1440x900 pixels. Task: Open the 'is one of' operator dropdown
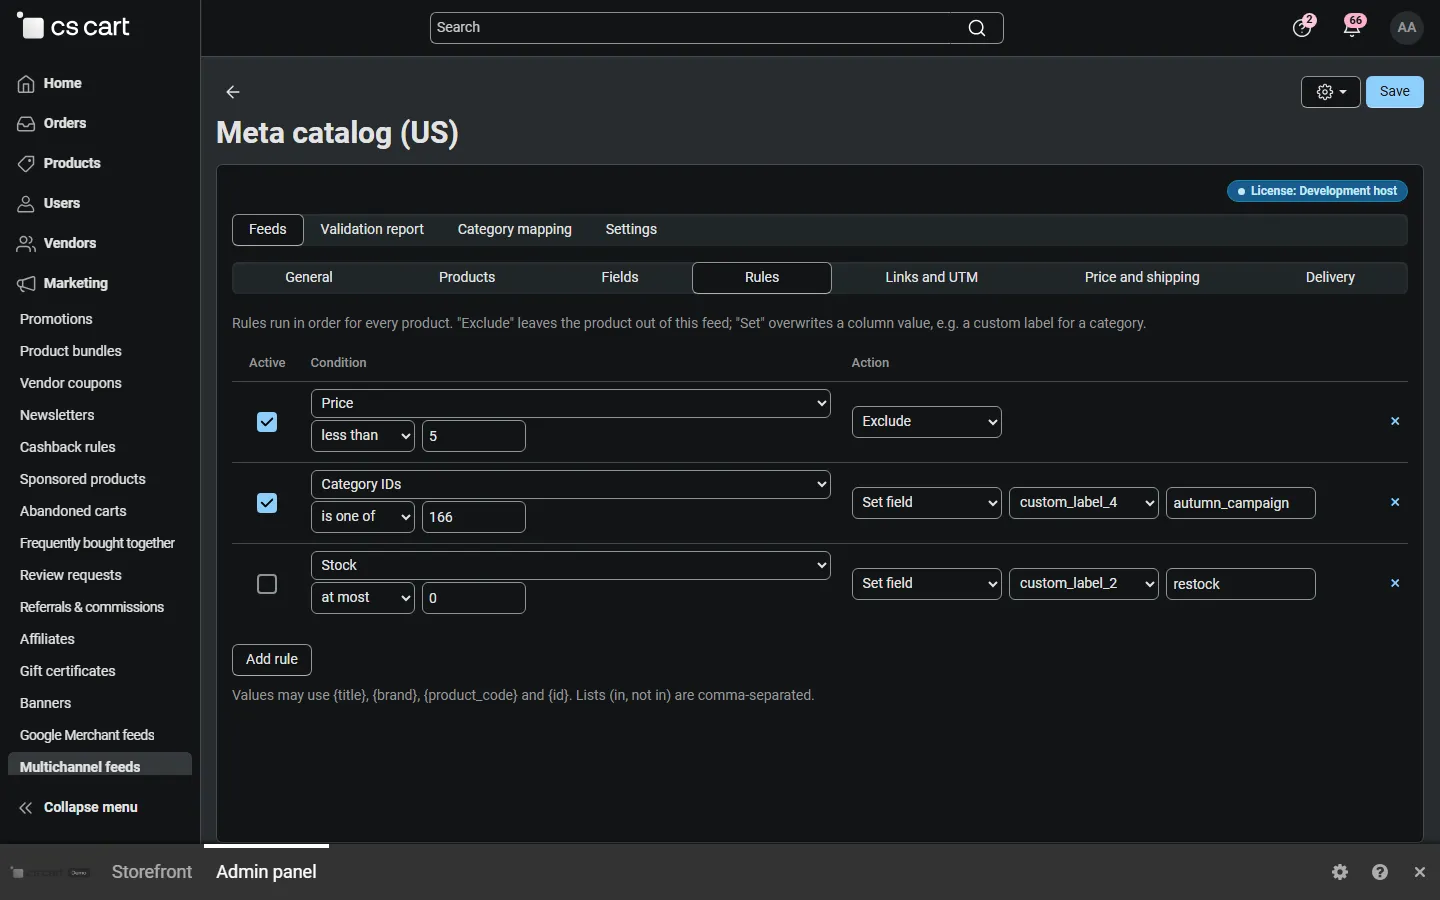[363, 517]
